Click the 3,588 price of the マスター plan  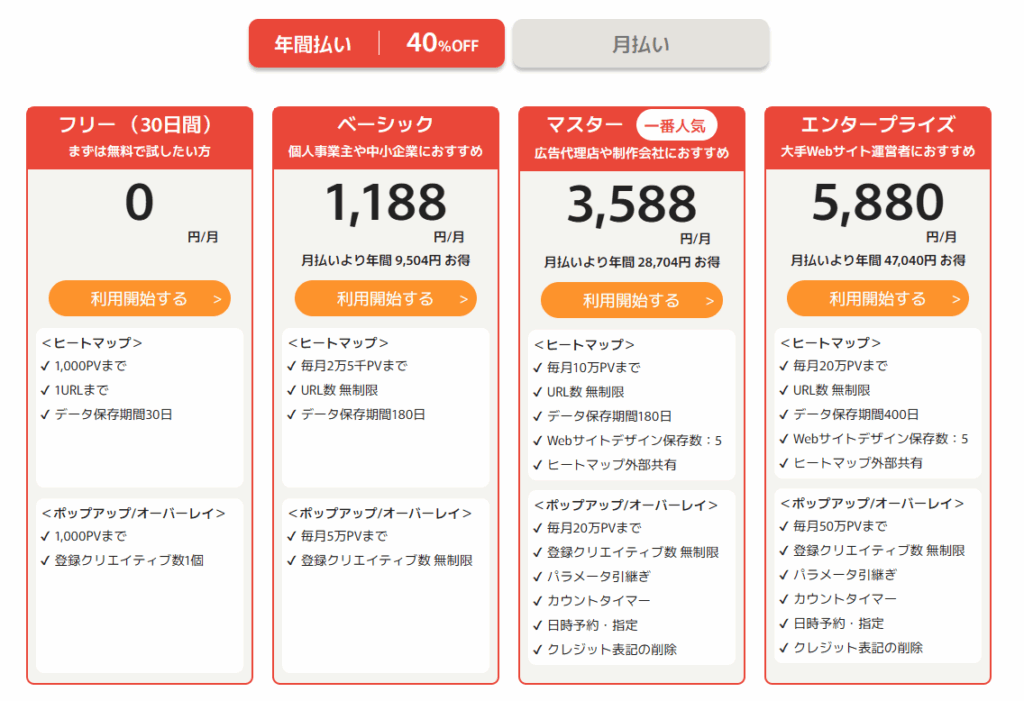632,204
